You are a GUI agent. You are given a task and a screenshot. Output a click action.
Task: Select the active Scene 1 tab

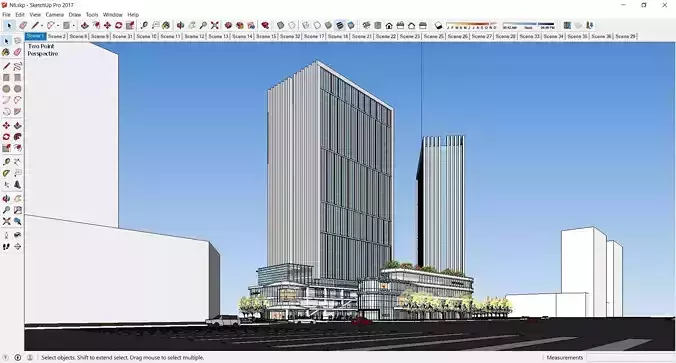[x=35, y=36]
